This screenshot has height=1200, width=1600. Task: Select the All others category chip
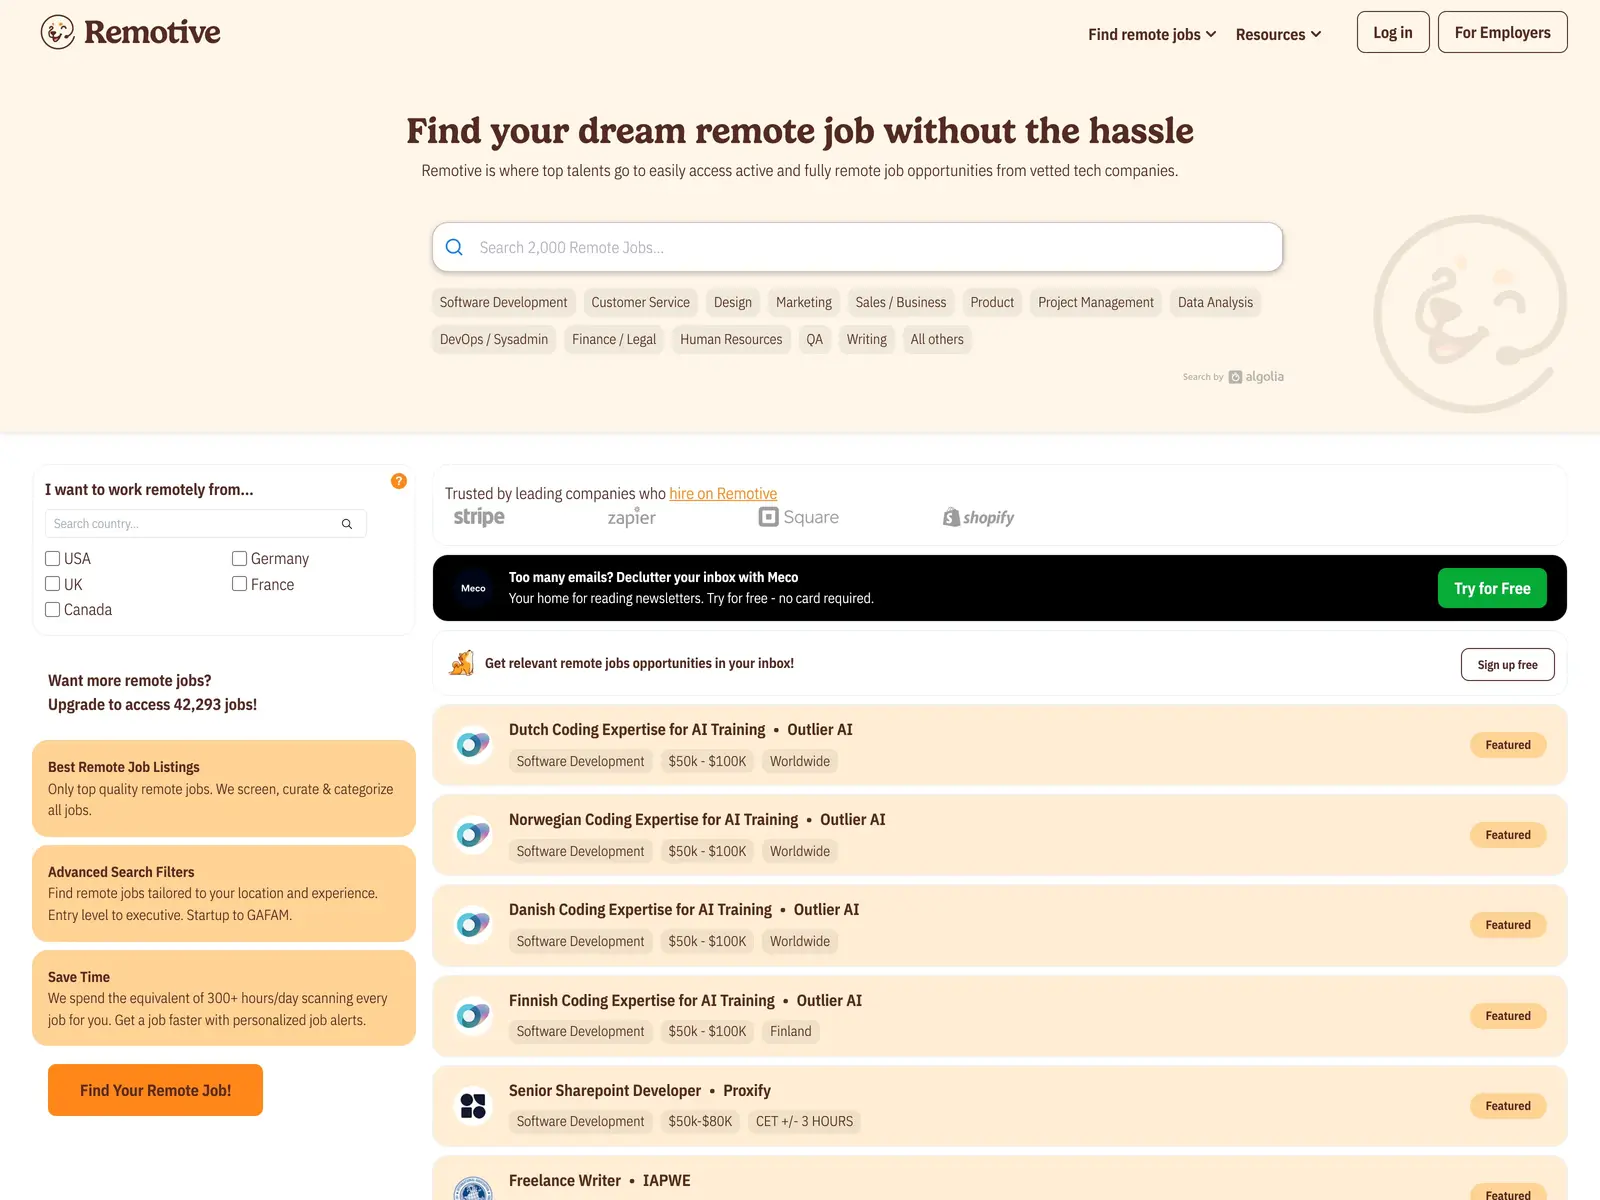point(937,339)
